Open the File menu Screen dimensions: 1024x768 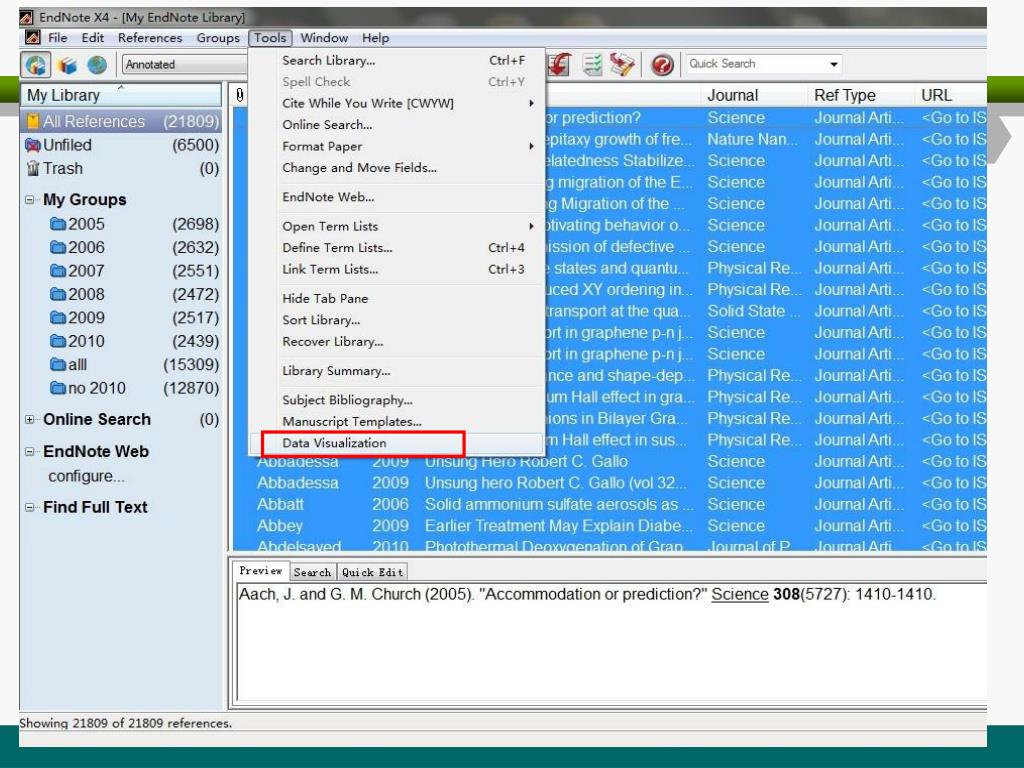tap(57, 38)
